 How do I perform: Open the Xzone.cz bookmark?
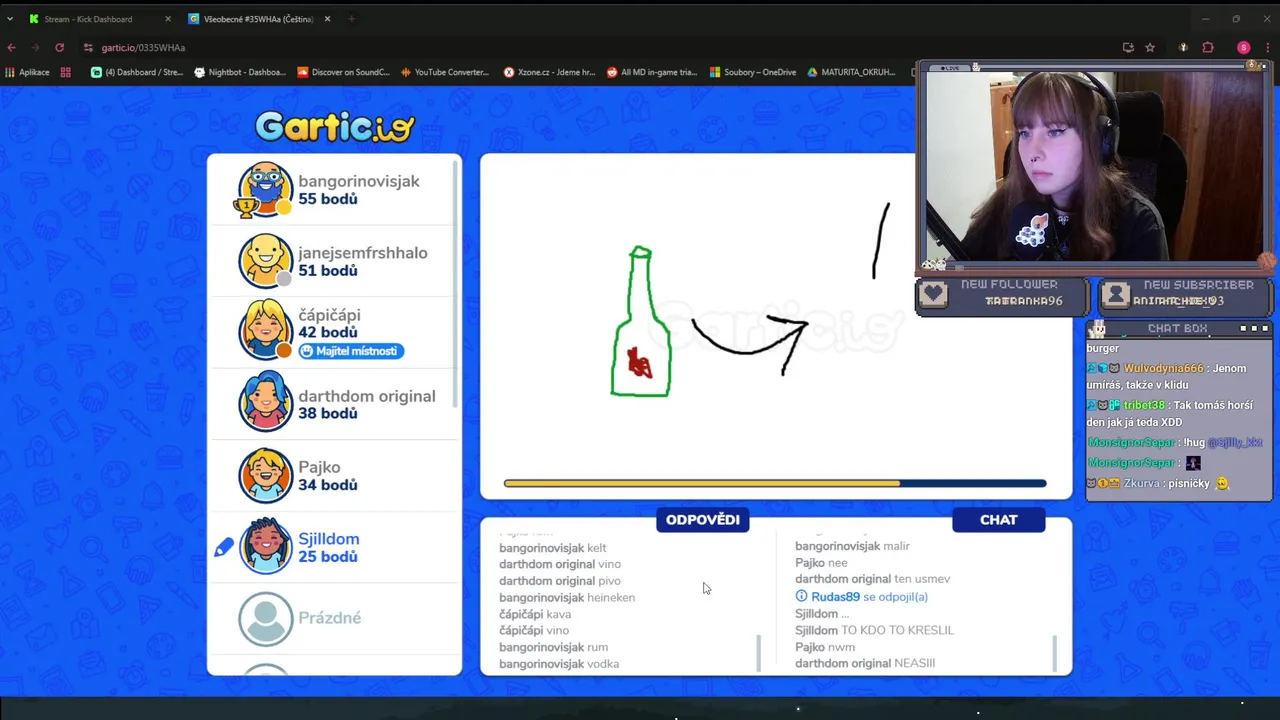click(549, 72)
